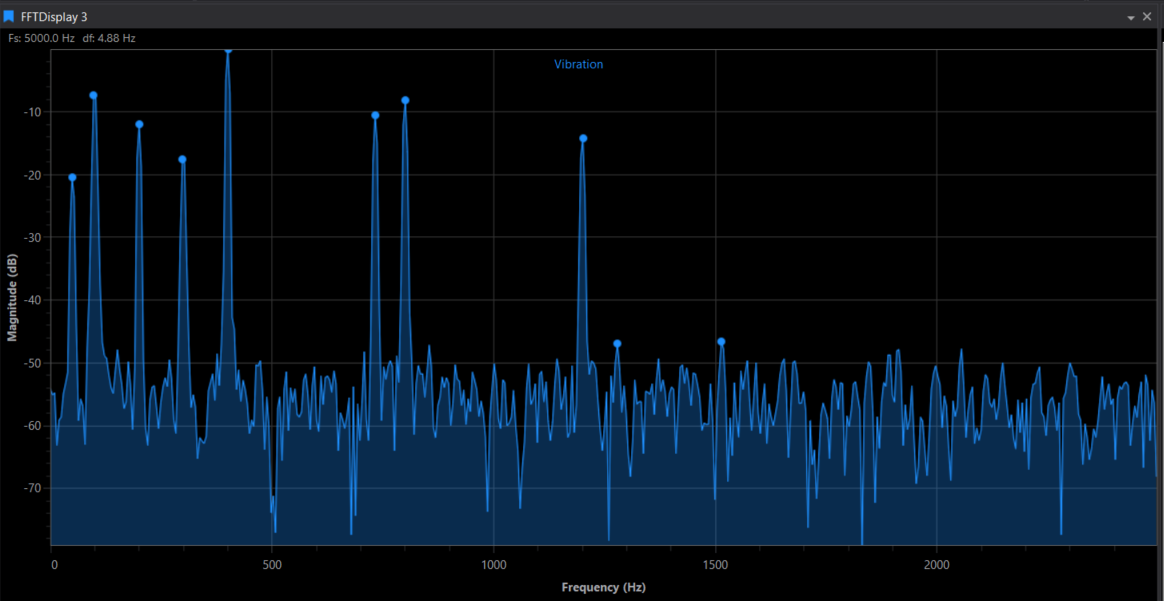
Task: Select the peak marker near 800 Hz
Action: coord(405,100)
